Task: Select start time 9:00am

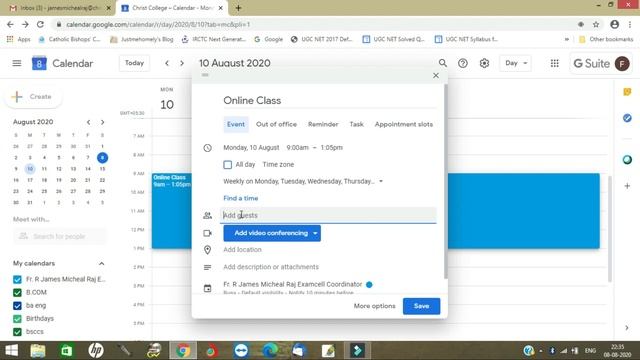Action: click(x=298, y=148)
